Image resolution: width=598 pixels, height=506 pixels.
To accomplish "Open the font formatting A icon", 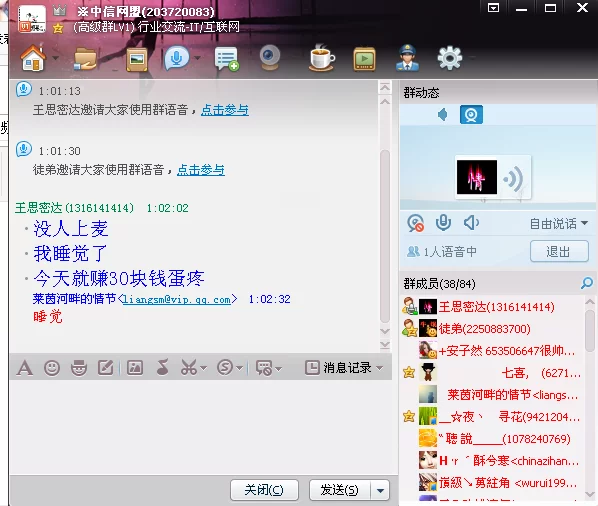I will tap(25, 368).
